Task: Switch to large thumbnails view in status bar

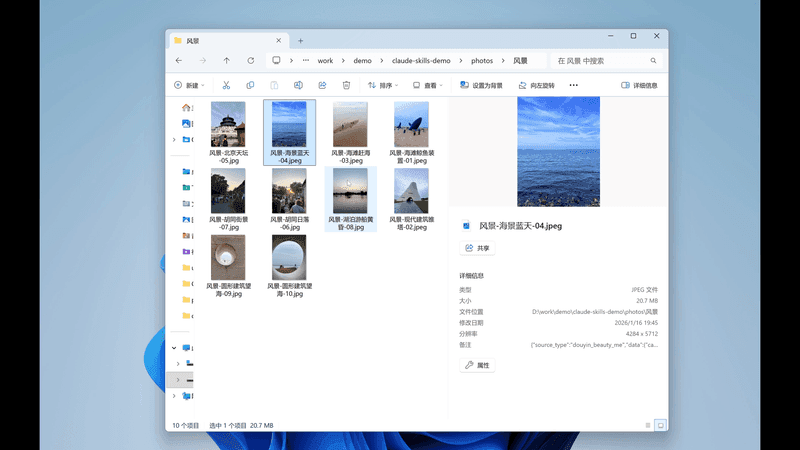Action: (660, 425)
